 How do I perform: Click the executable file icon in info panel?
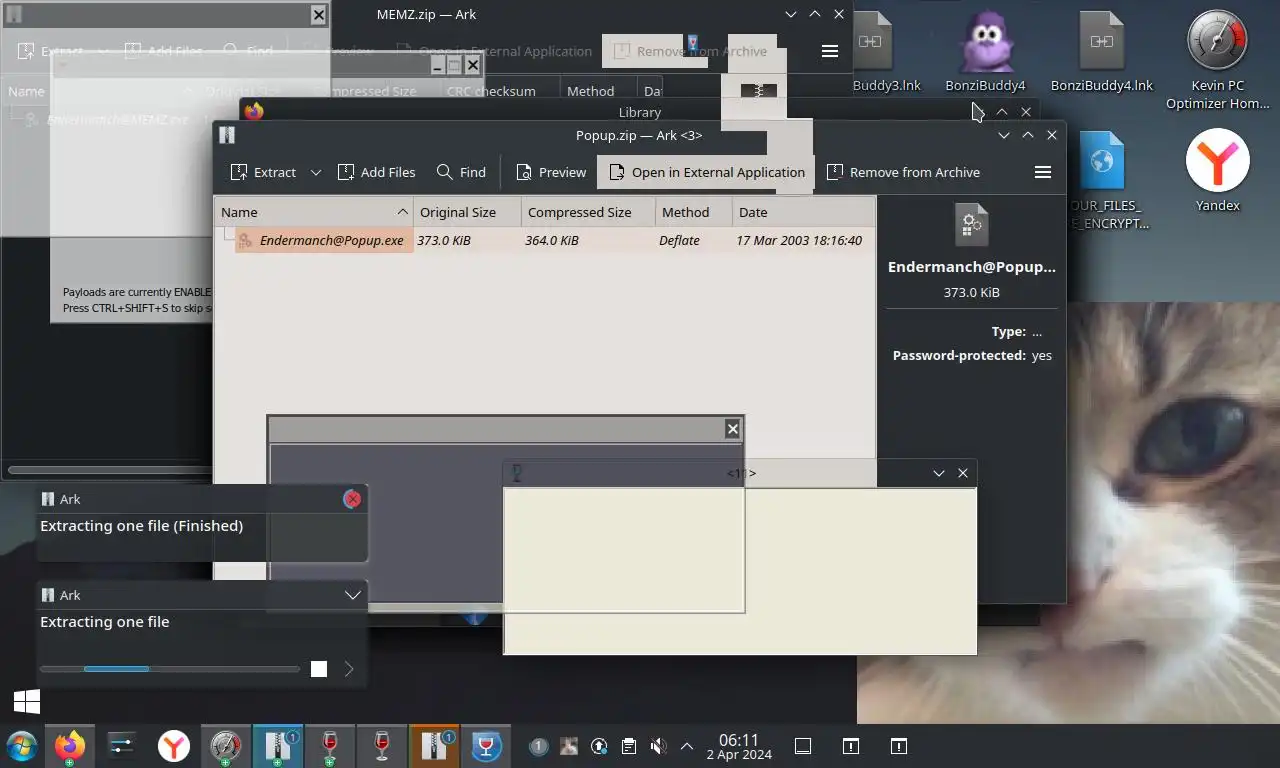pyautogui.click(x=971, y=225)
